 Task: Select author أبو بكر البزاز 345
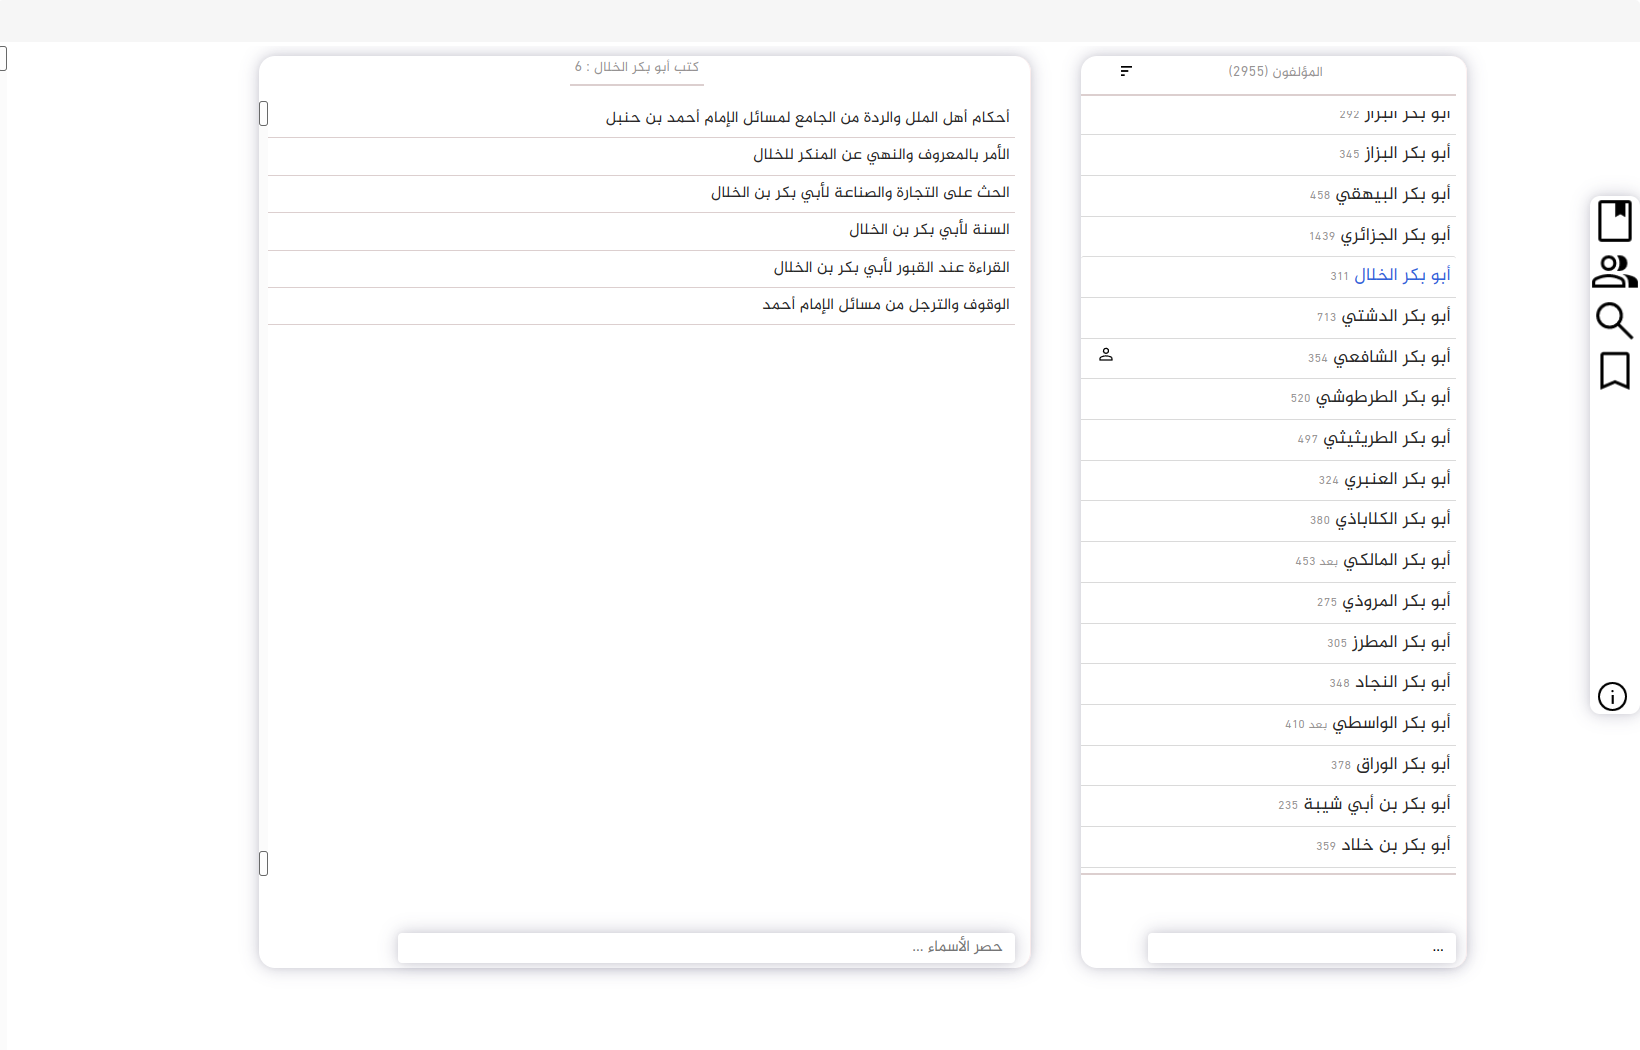[1268, 154]
